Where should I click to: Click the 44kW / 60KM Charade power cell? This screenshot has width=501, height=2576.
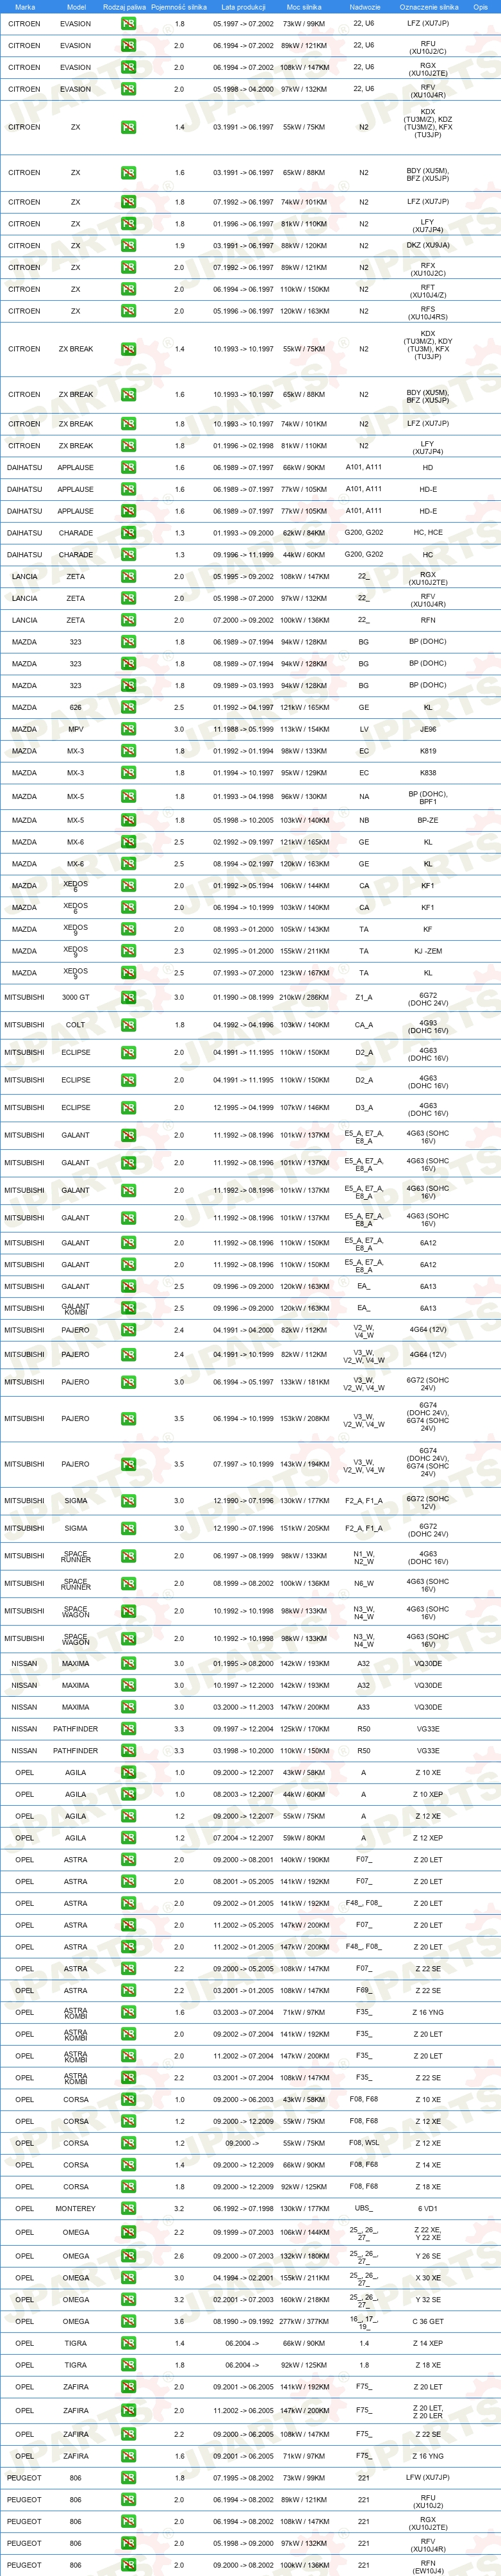304,555
